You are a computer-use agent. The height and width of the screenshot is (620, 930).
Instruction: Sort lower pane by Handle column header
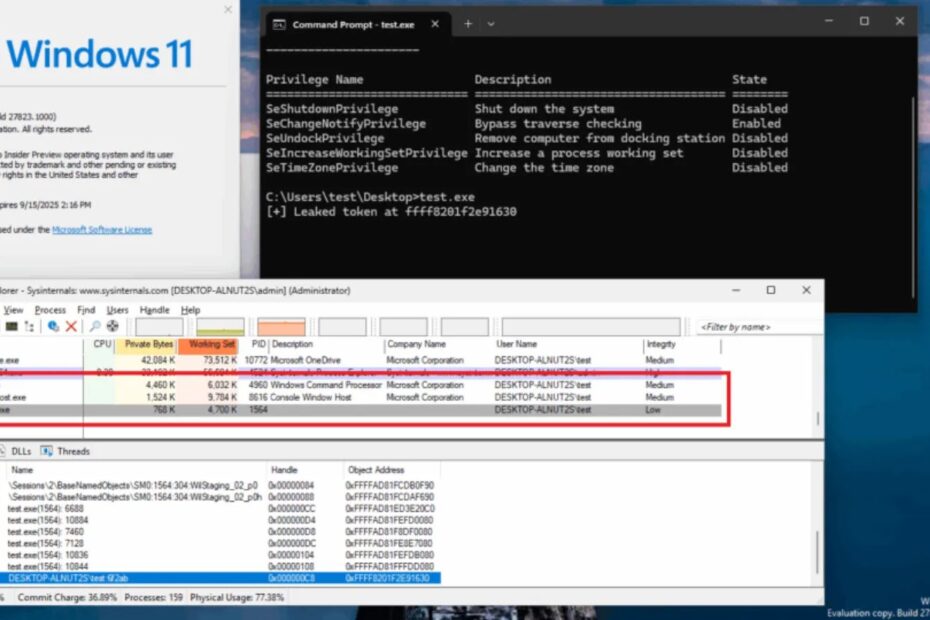(305, 470)
